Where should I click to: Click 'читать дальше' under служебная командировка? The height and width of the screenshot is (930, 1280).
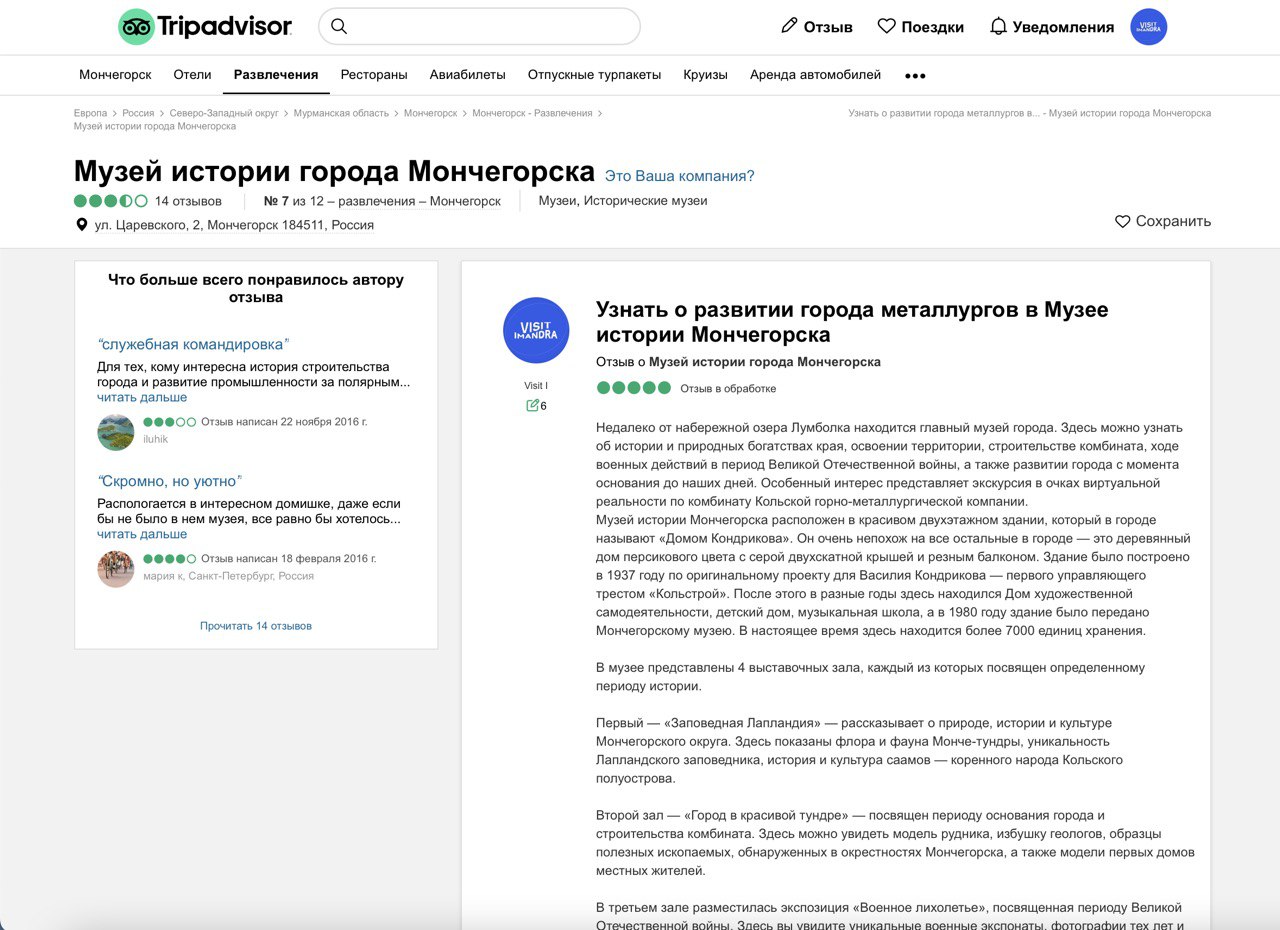click(x=142, y=397)
